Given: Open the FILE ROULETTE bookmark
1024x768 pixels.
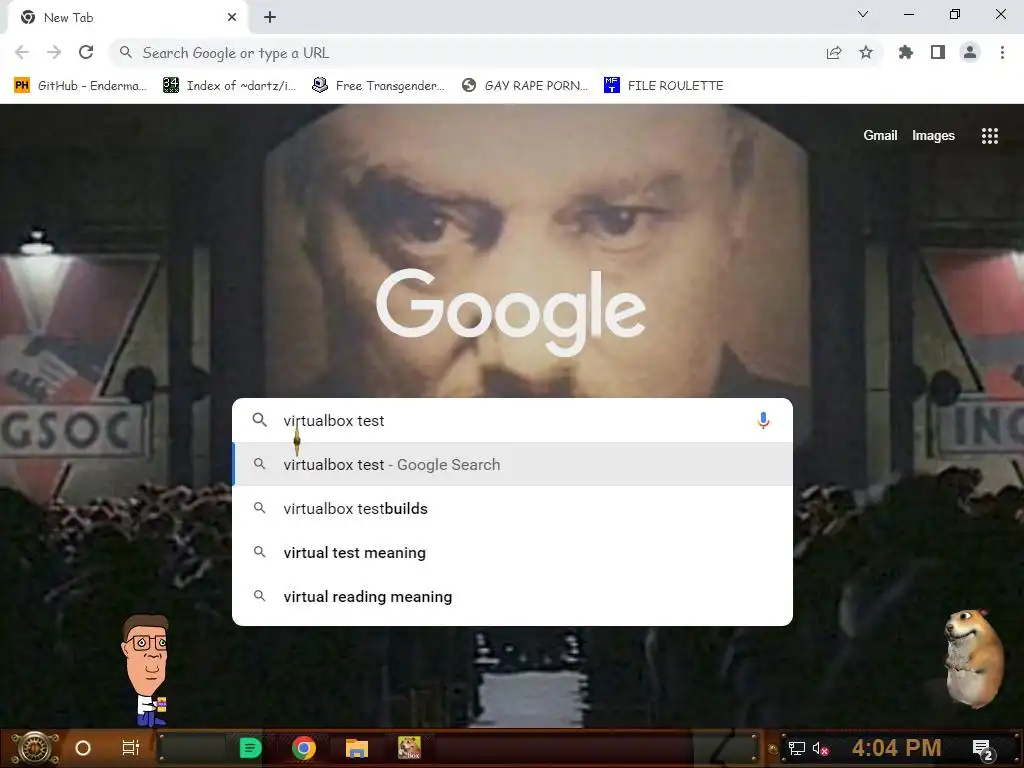Looking at the screenshot, I should (664, 86).
